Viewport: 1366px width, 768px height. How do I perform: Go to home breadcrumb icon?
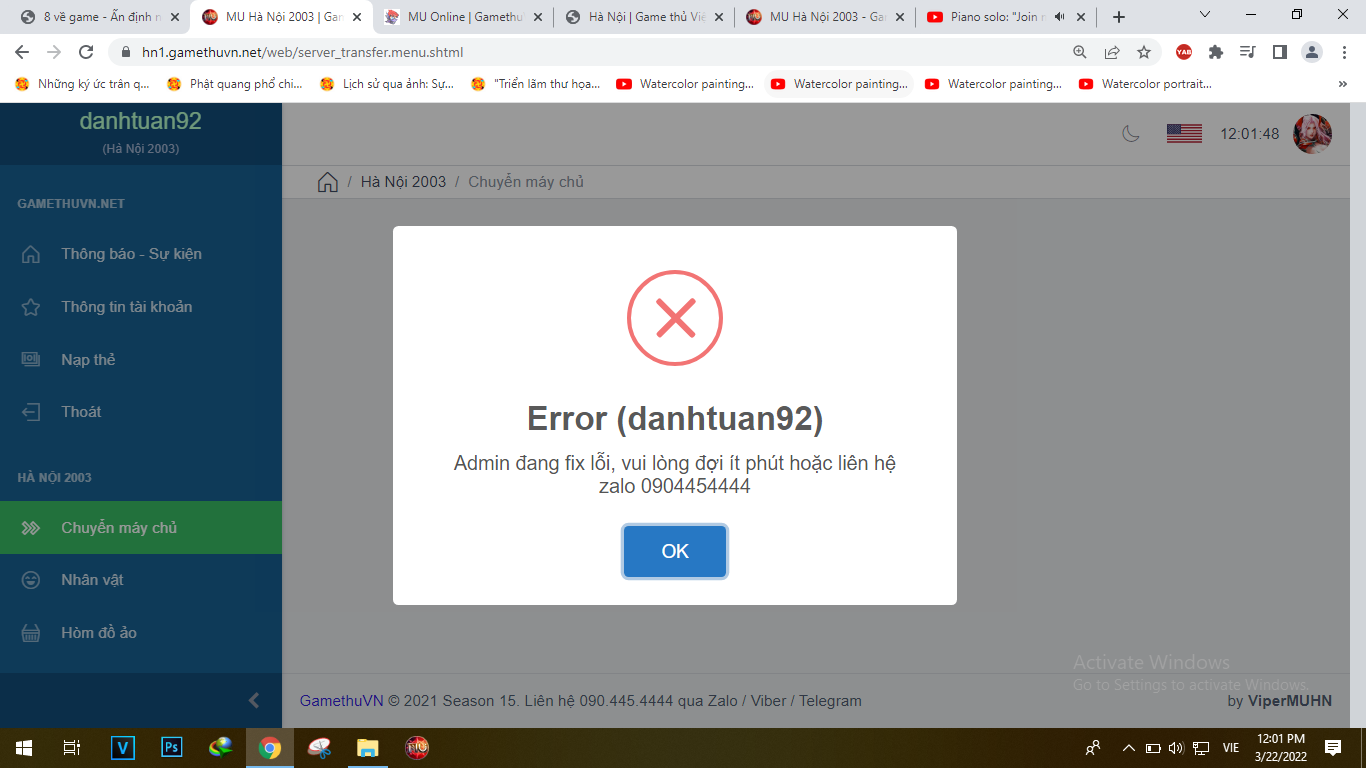click(x=327, y=182)
